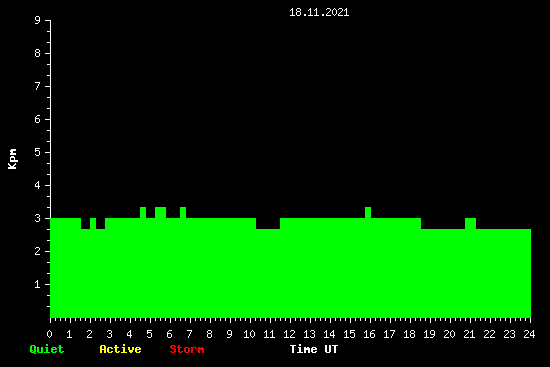Click hour 16 on the time axis
This screenshot has width=550, height=367.
(x=369, y=334)
